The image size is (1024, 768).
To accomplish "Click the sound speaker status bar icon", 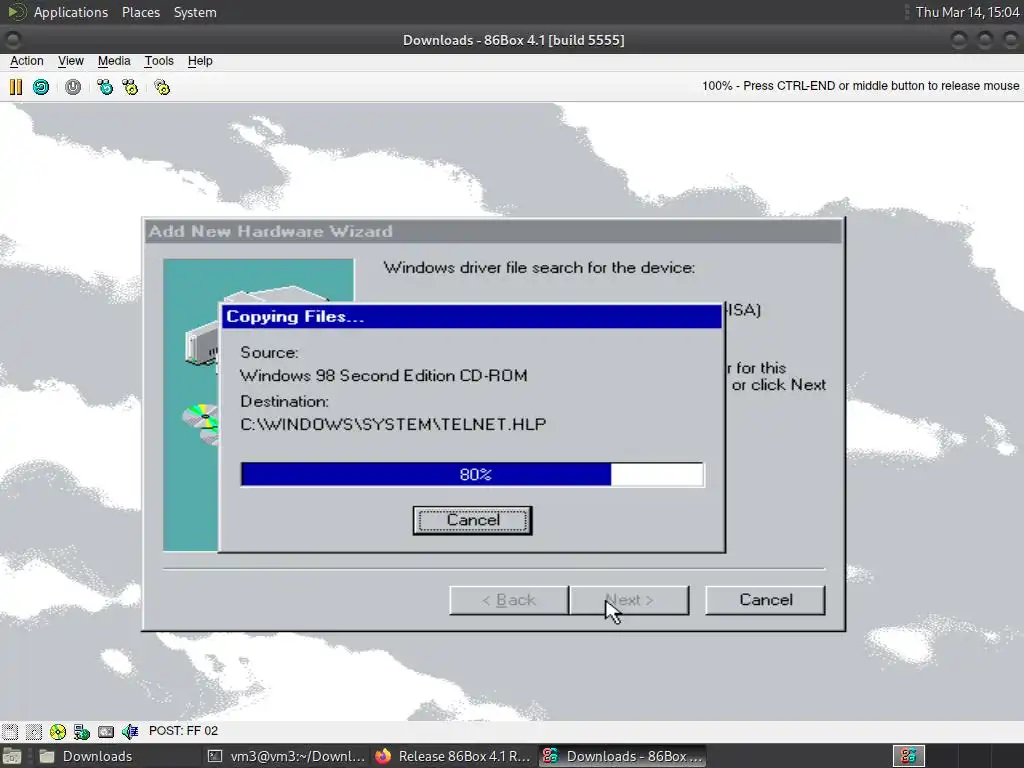I will [130, 731].
